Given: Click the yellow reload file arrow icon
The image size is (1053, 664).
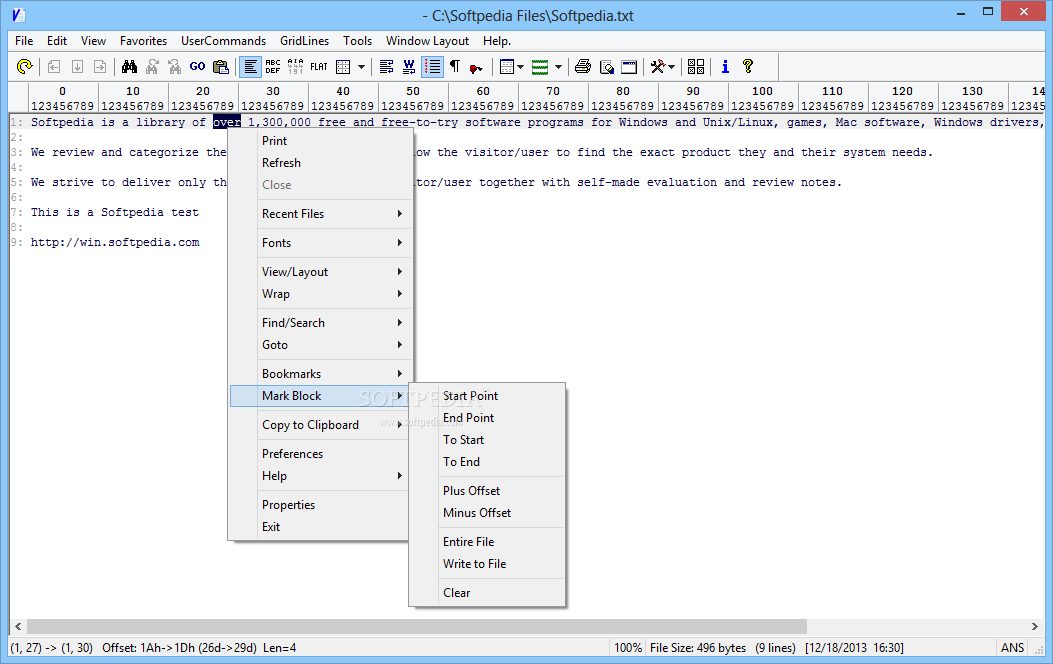Looking at the screenshot, I should tap(25, 66).
